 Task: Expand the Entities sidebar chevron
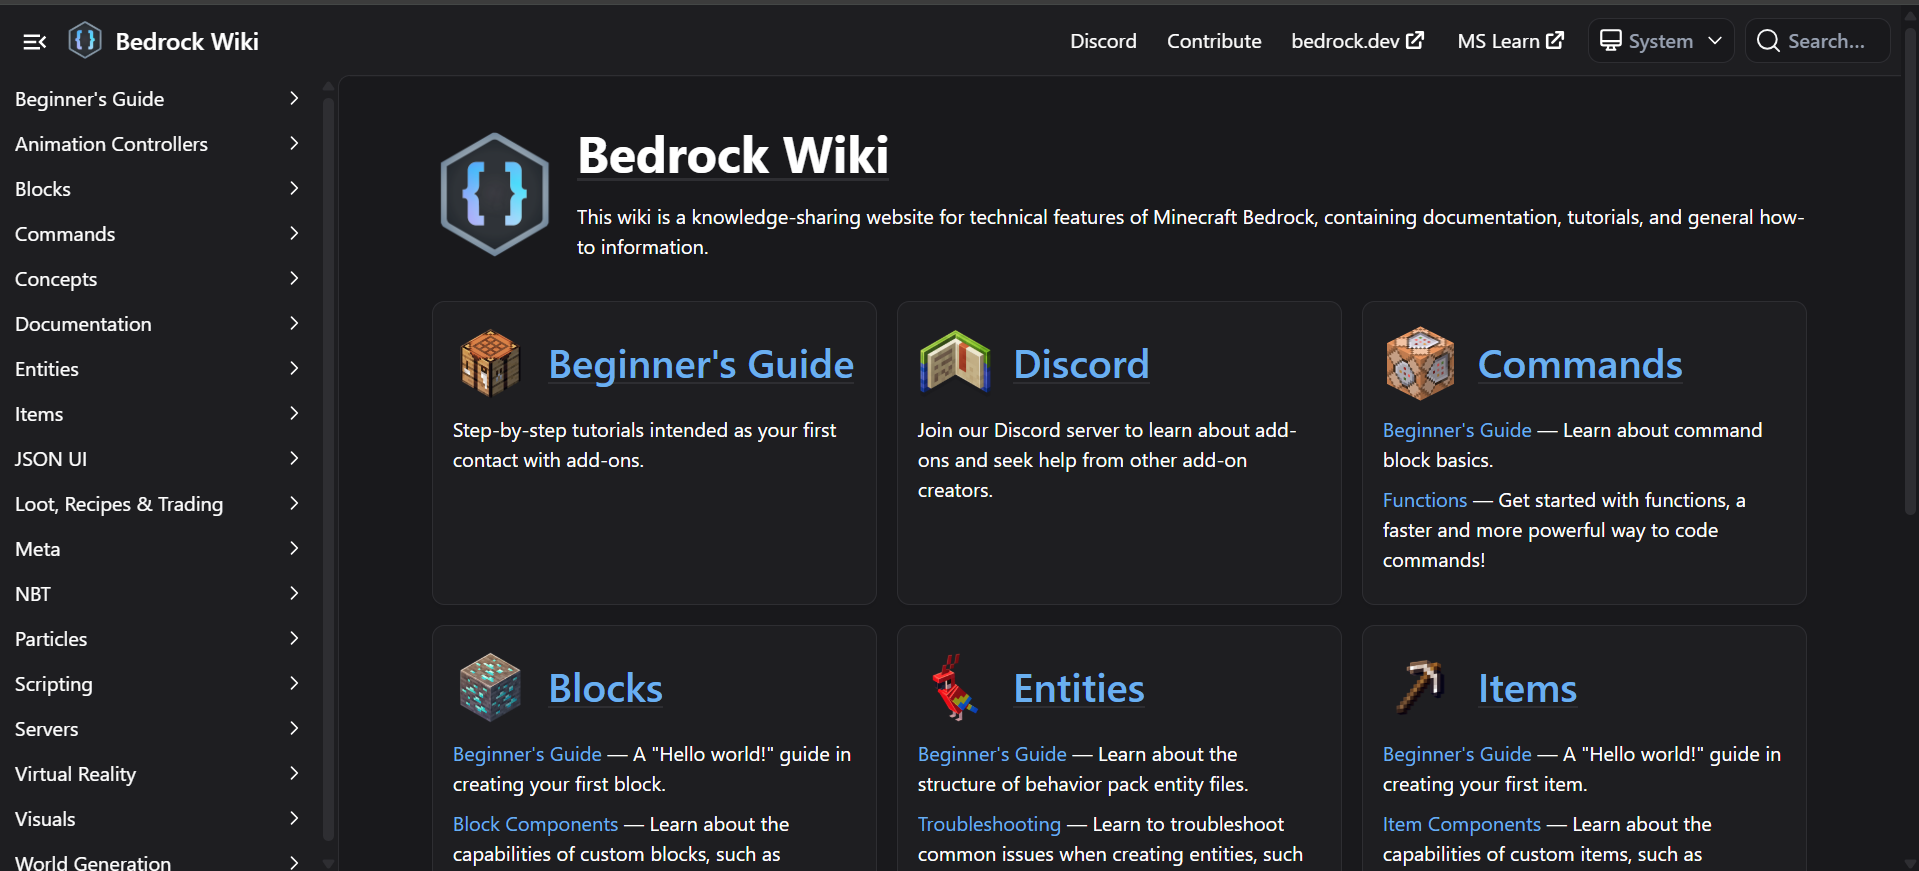click(294, 368)
